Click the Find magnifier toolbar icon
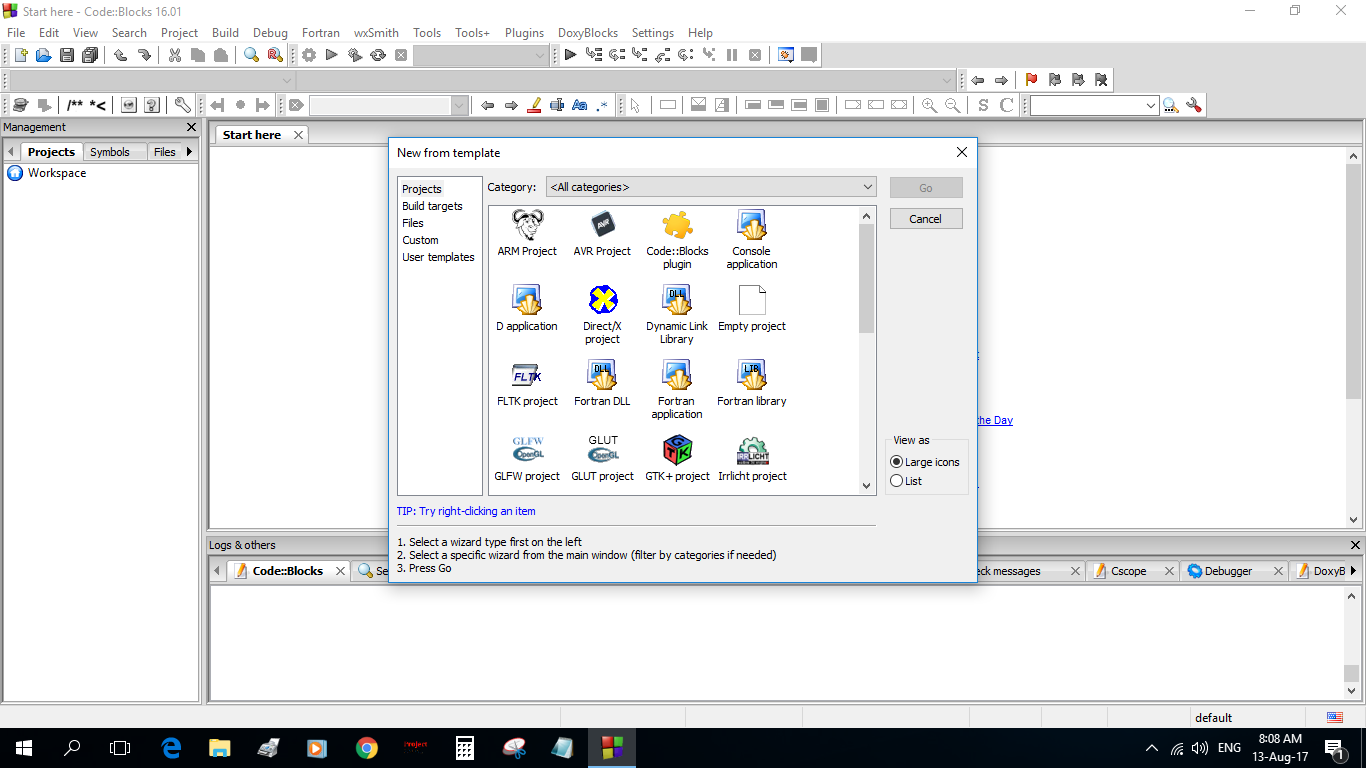1366x768 pixels. tap(252, 55)
